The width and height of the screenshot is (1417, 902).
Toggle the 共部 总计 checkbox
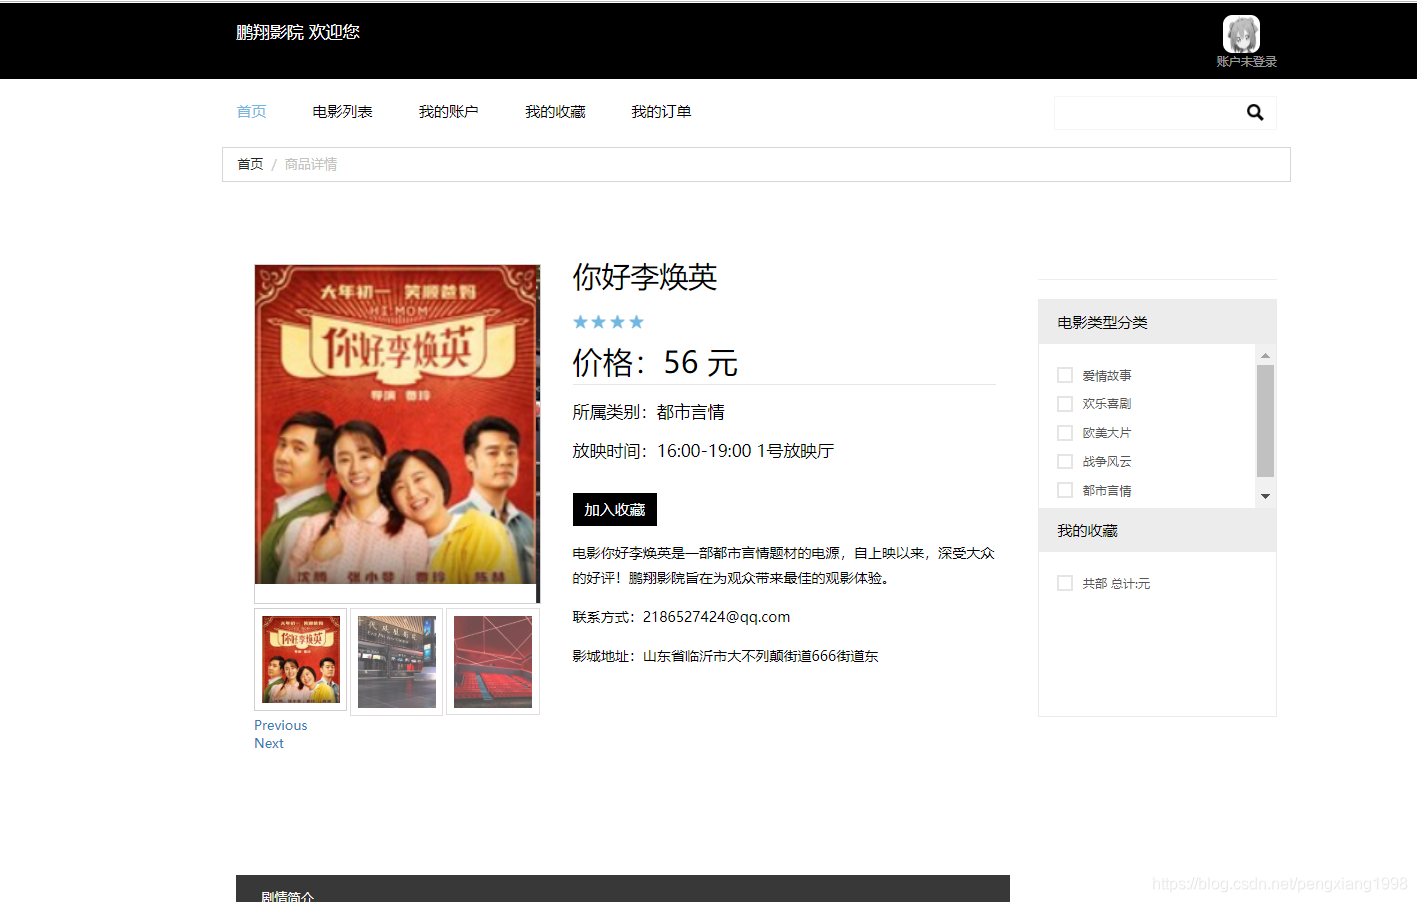click(x=1065, y=583)
